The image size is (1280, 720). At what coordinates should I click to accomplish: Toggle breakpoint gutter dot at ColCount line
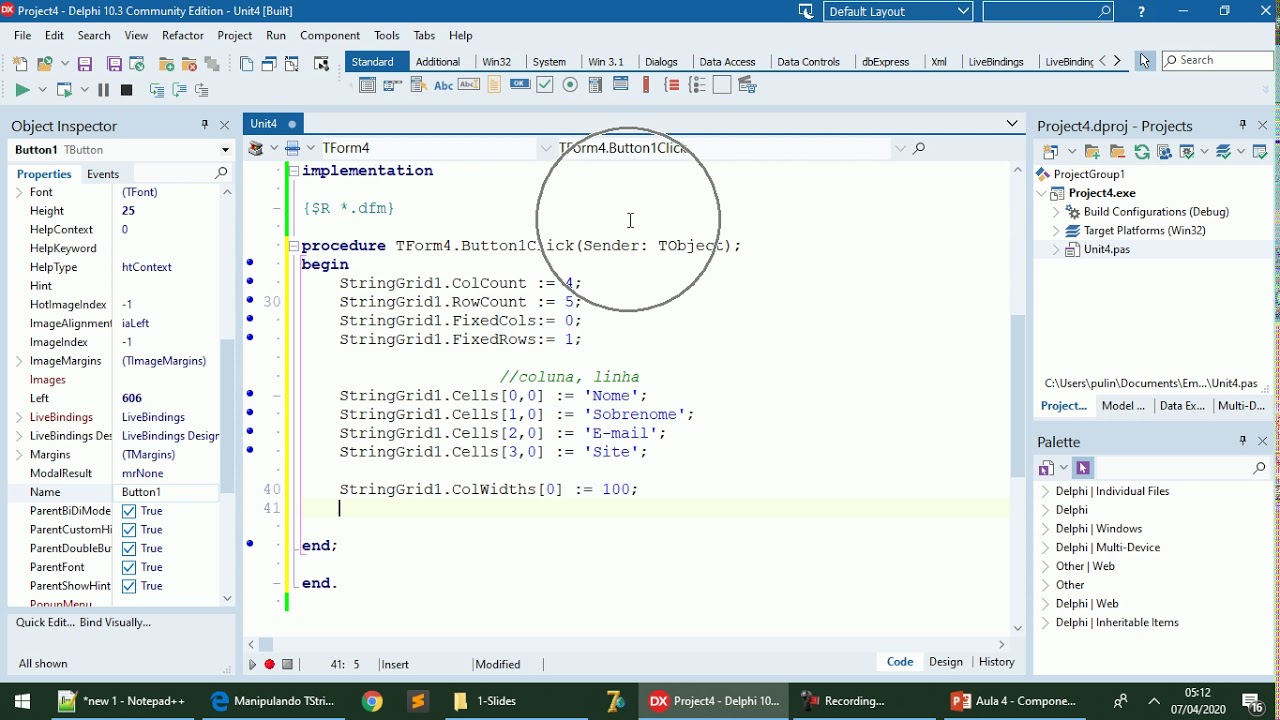[250, 281]
